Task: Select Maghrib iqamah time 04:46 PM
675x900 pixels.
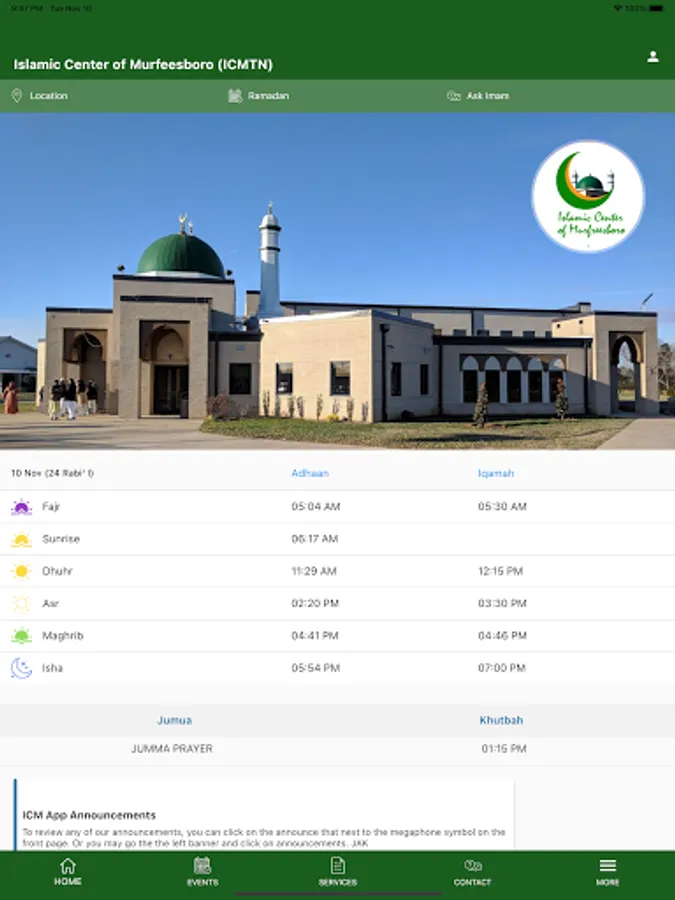Action: (502, 635)
